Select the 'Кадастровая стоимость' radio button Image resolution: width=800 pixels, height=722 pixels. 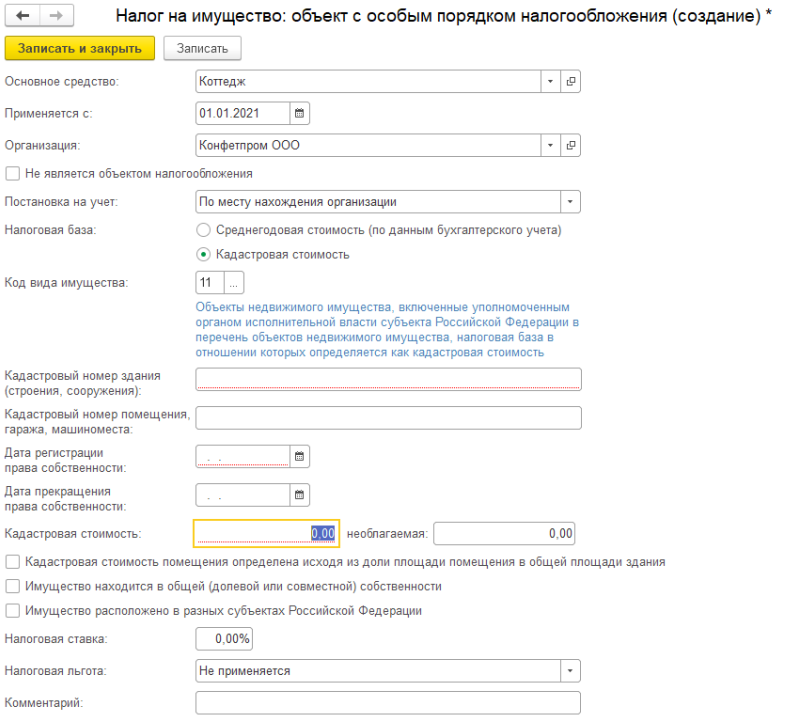pyautogui.click(x=204, y=254)
